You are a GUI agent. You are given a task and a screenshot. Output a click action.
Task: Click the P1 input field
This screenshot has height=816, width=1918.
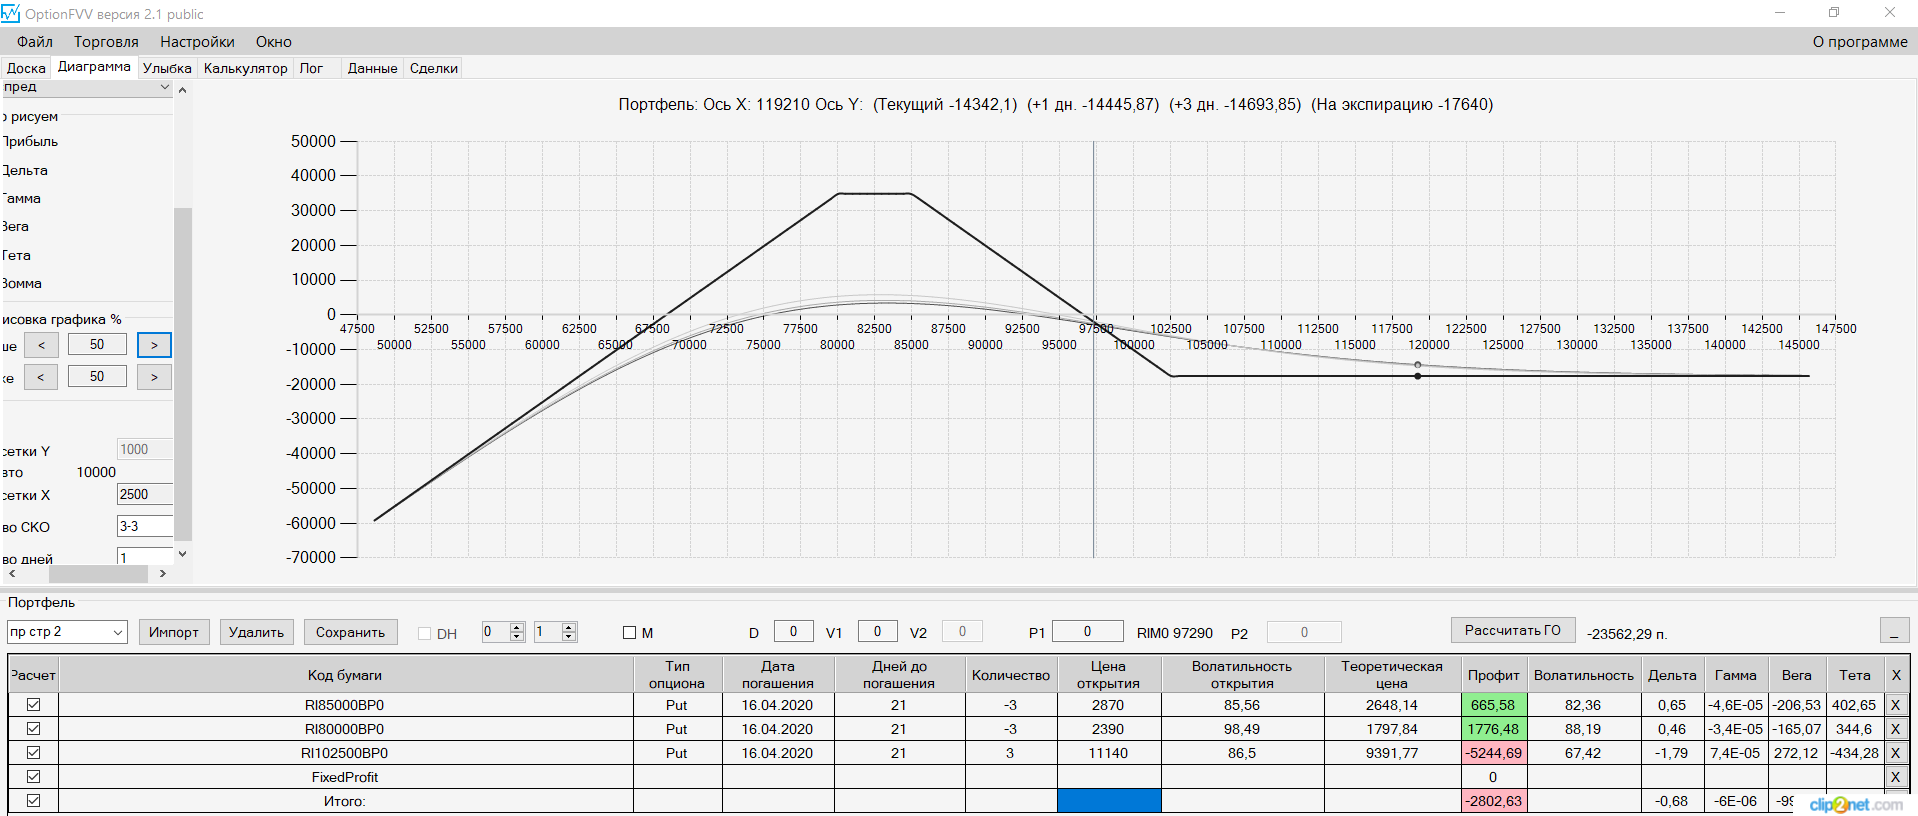click(x=1088, y=631)
